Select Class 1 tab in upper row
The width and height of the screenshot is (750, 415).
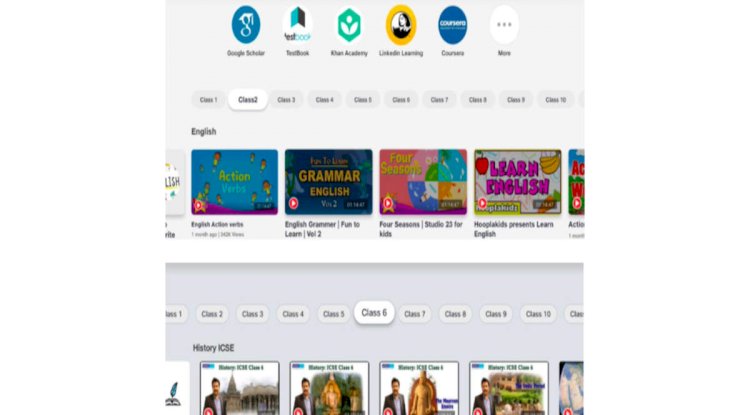tap(208, 100)
